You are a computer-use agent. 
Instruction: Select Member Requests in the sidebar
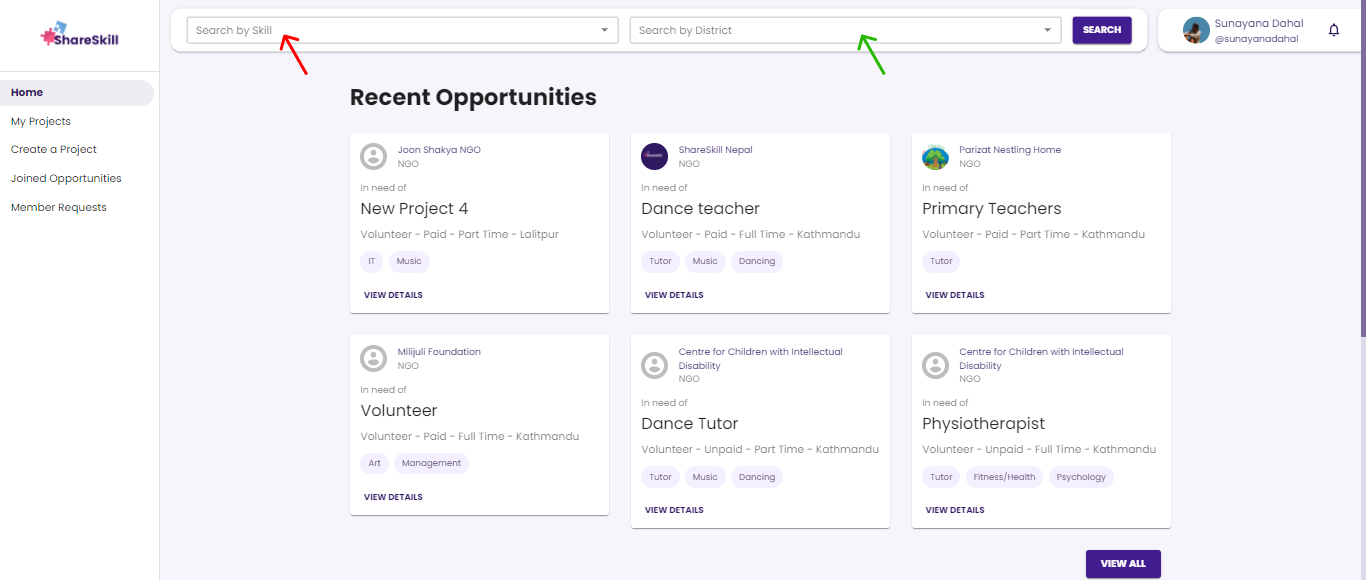coord(59,207)
